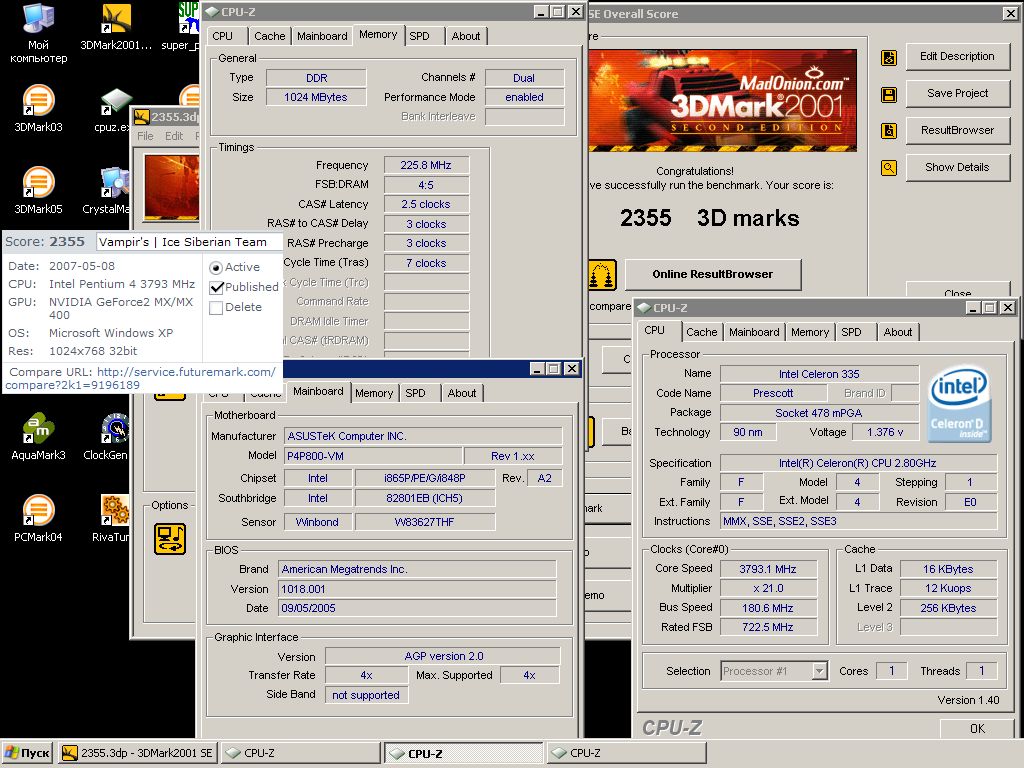Click OK in the right CPU-Z window
Screen dimensions: 1024x768
pyautogui.click(x=977, y=729)
